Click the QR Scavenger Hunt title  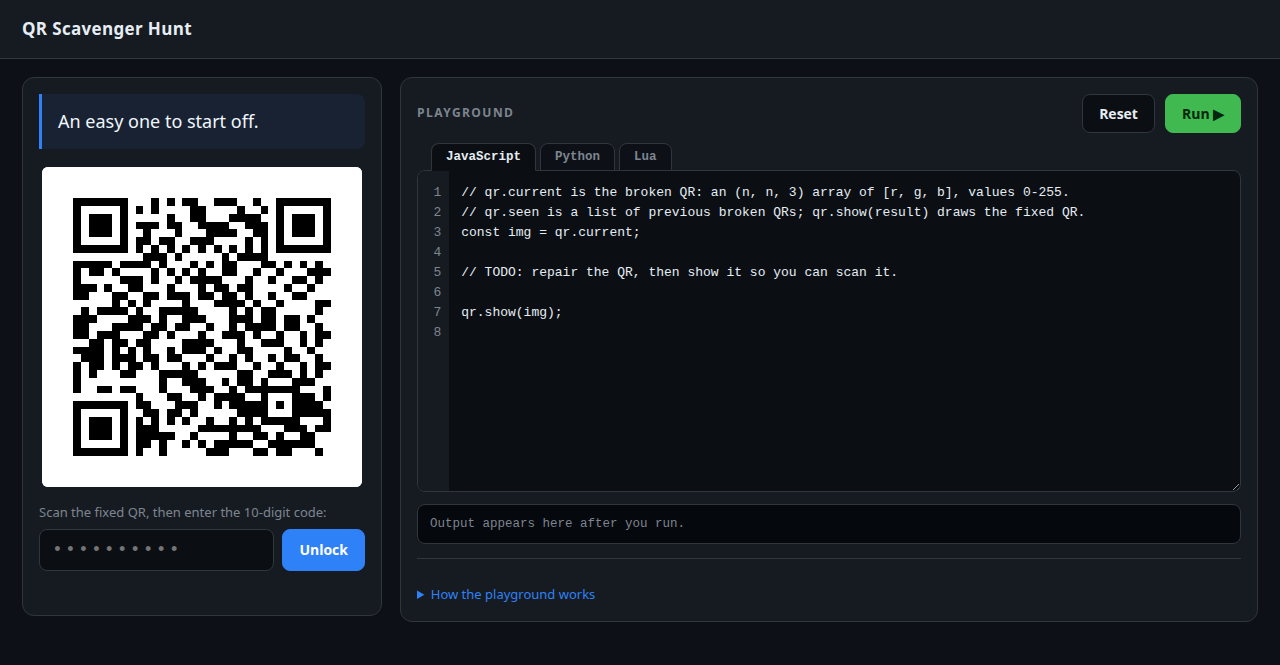click(107, 29)
